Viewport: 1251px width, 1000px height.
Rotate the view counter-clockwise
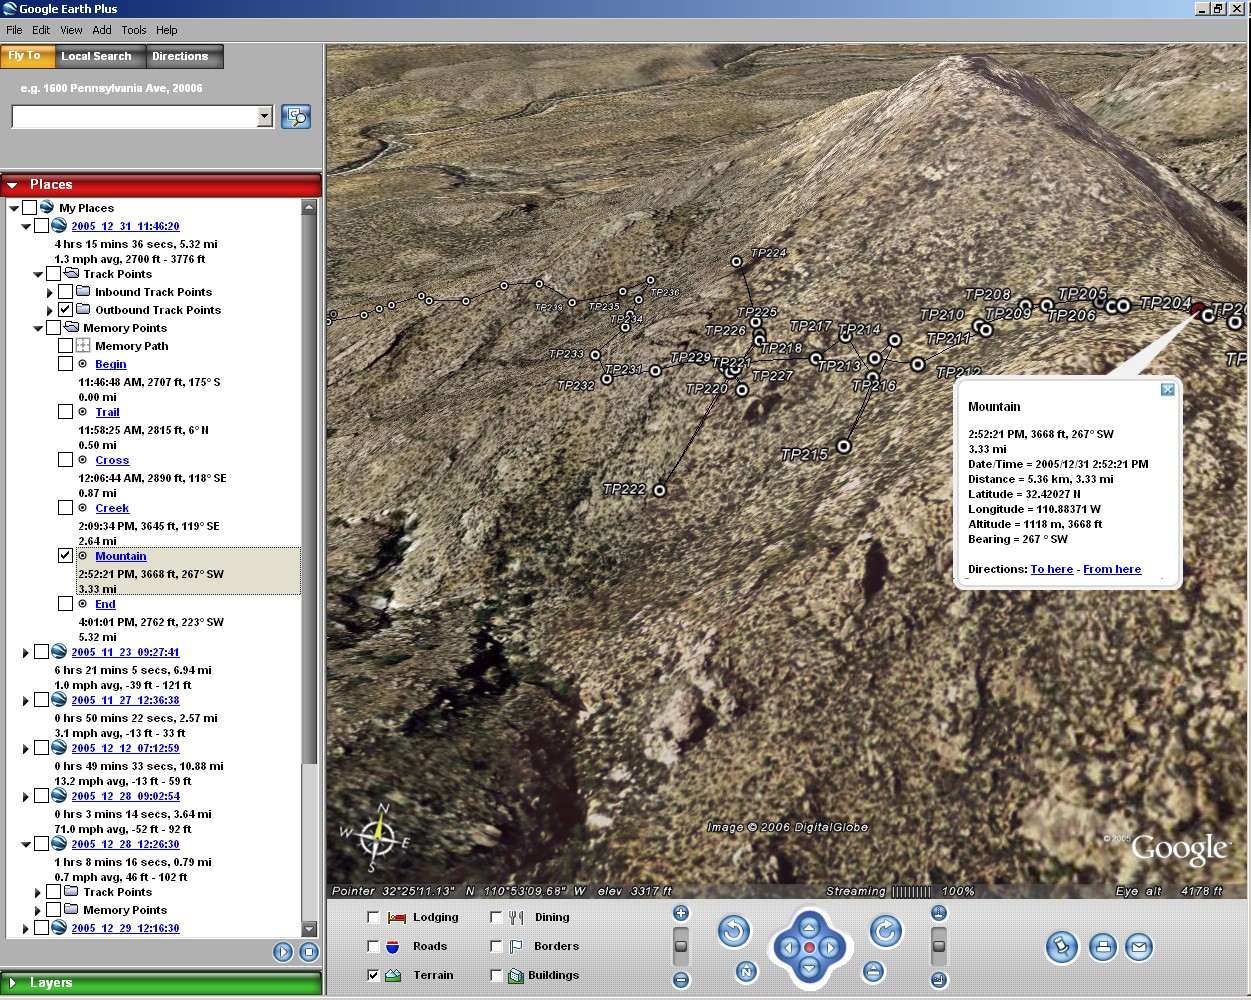(x=734, y=932)
